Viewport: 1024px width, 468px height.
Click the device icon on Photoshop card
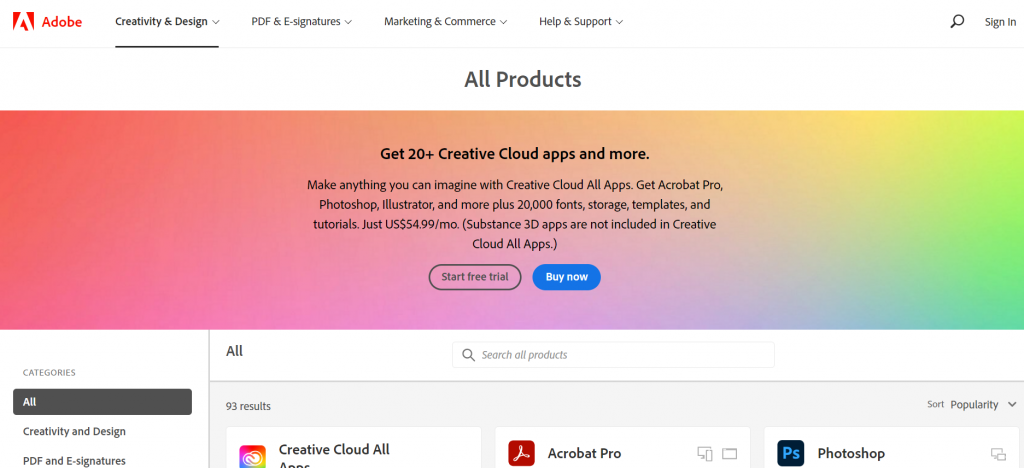click(998, 454)
